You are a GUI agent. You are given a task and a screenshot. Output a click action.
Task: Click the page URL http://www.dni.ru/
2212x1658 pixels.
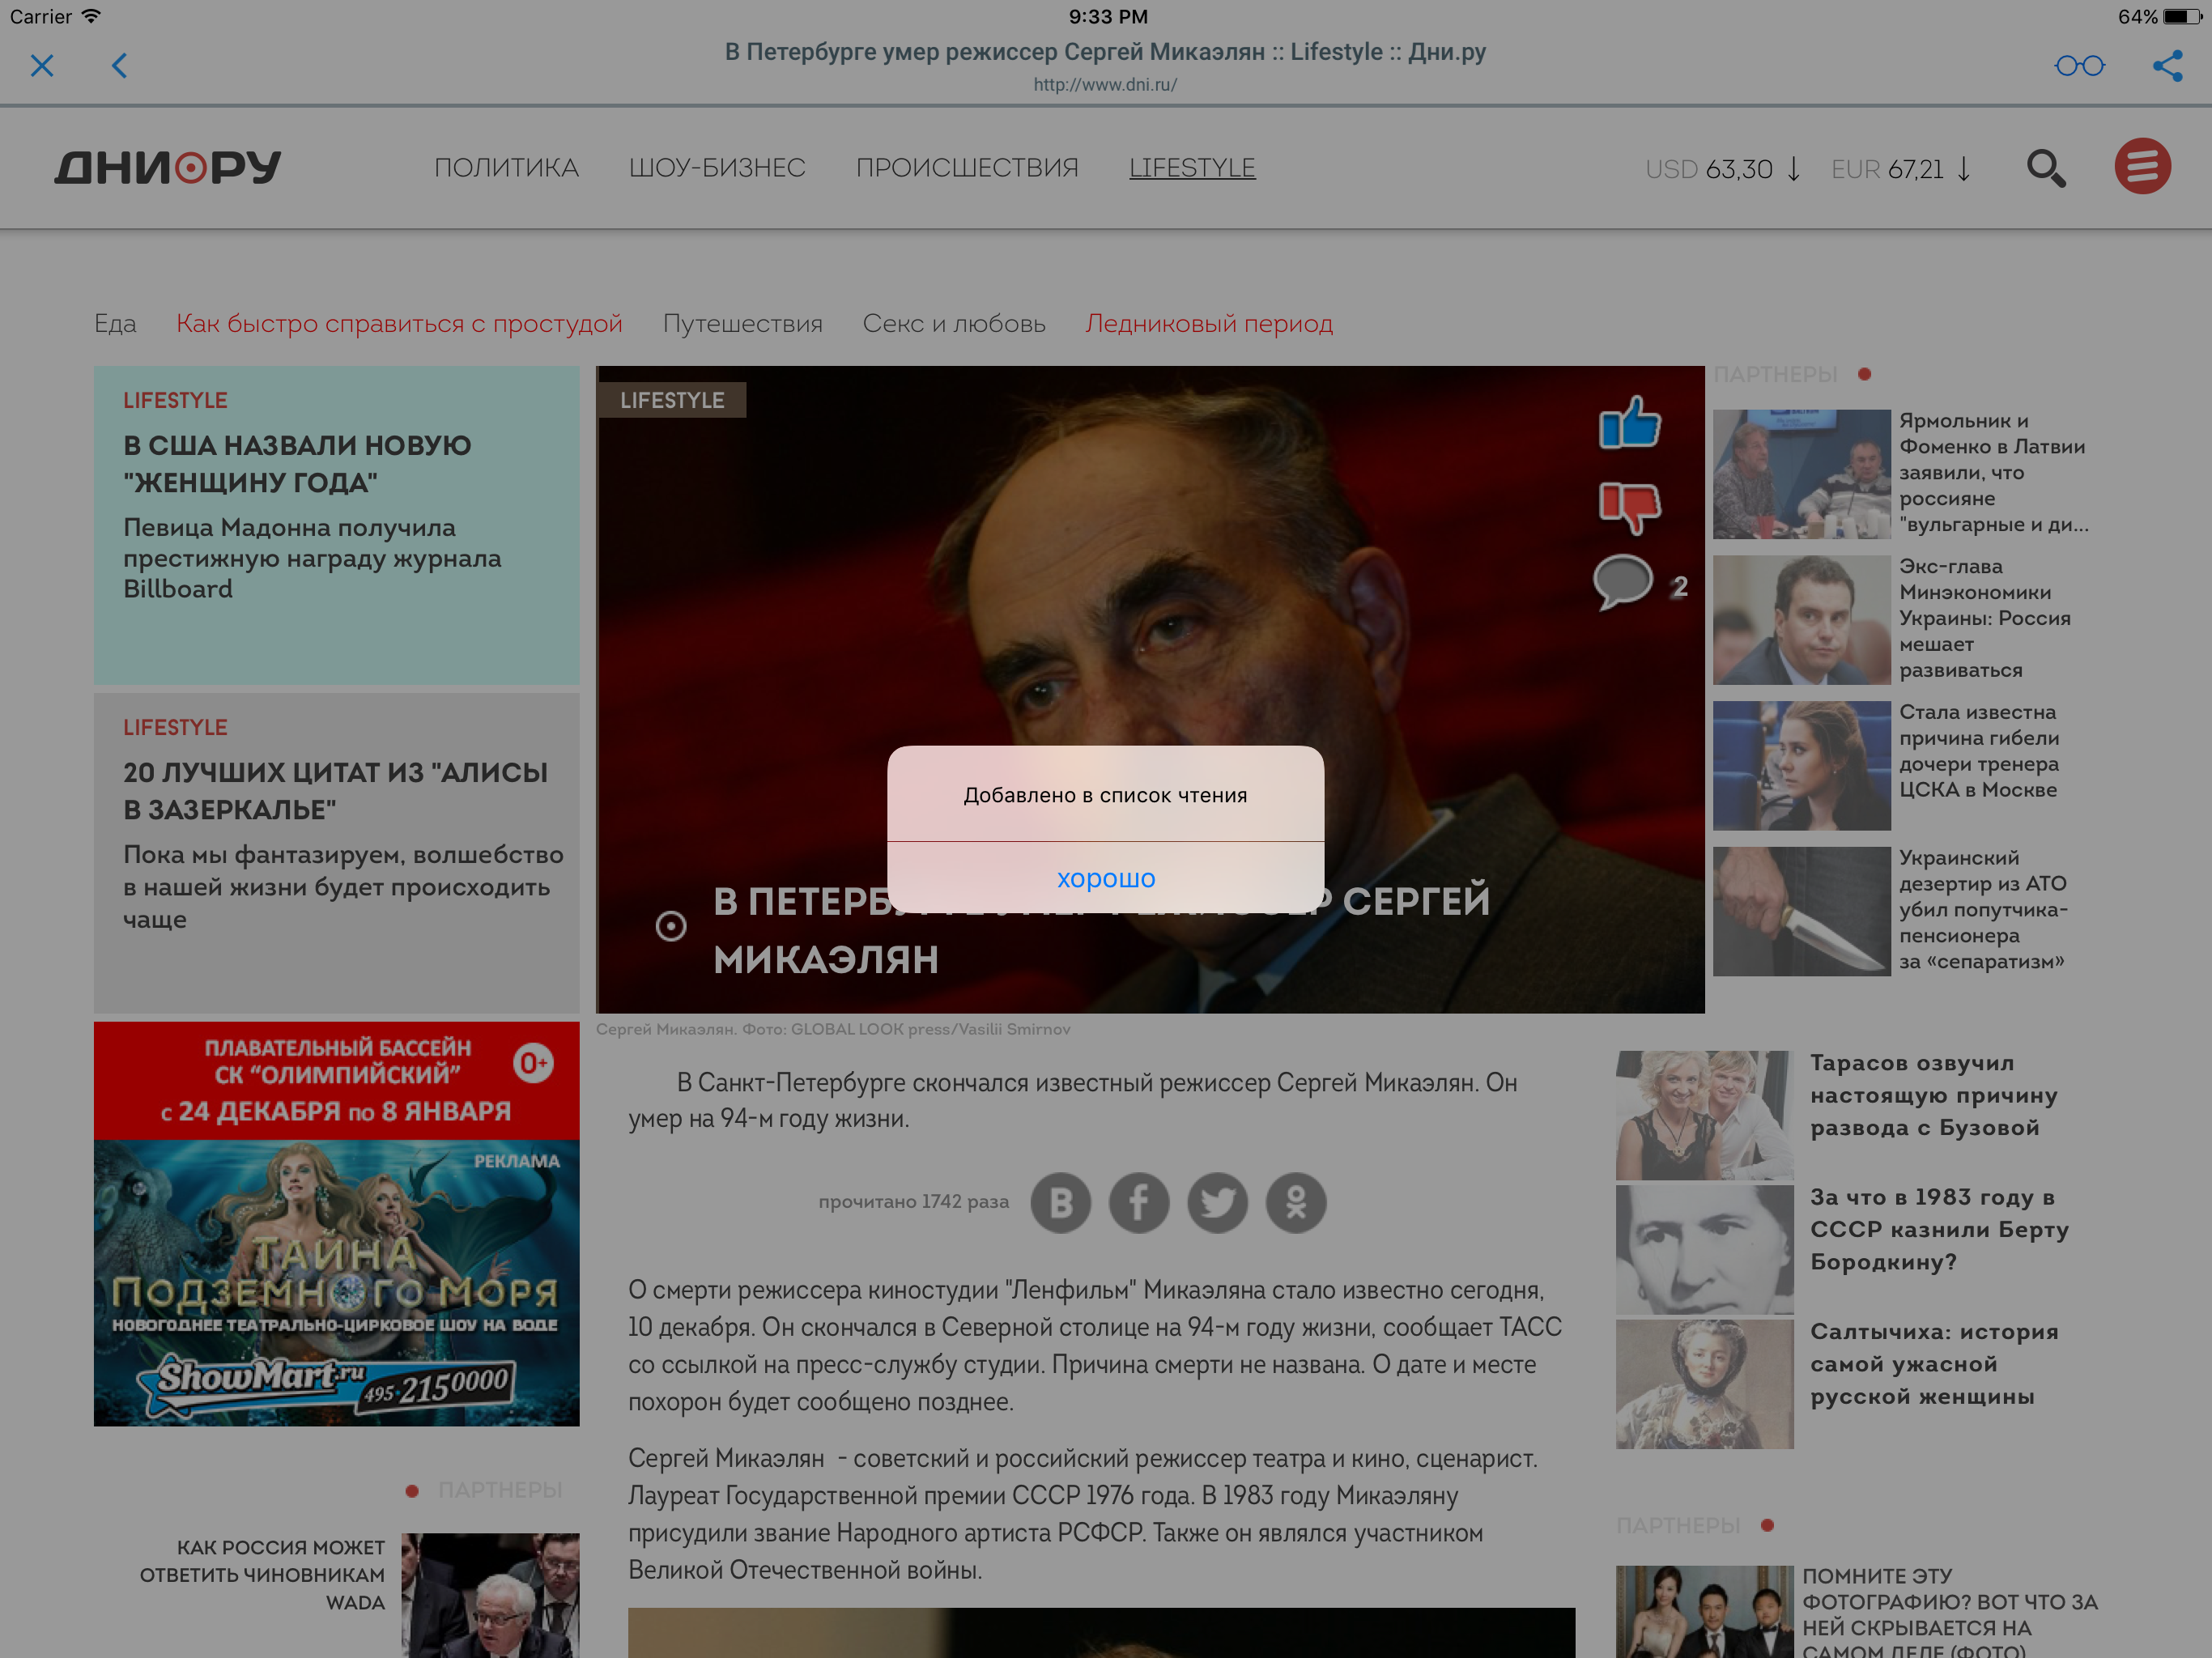1105,85
